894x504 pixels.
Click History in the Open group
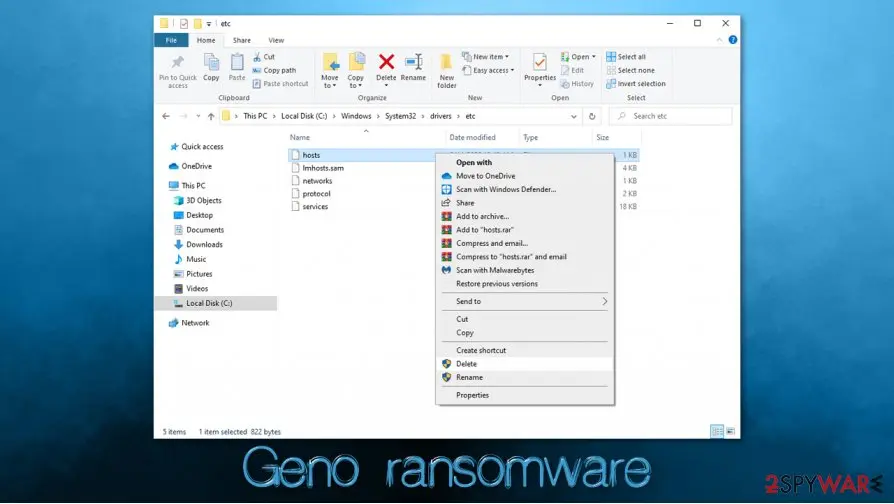click(x=577, y=84)
